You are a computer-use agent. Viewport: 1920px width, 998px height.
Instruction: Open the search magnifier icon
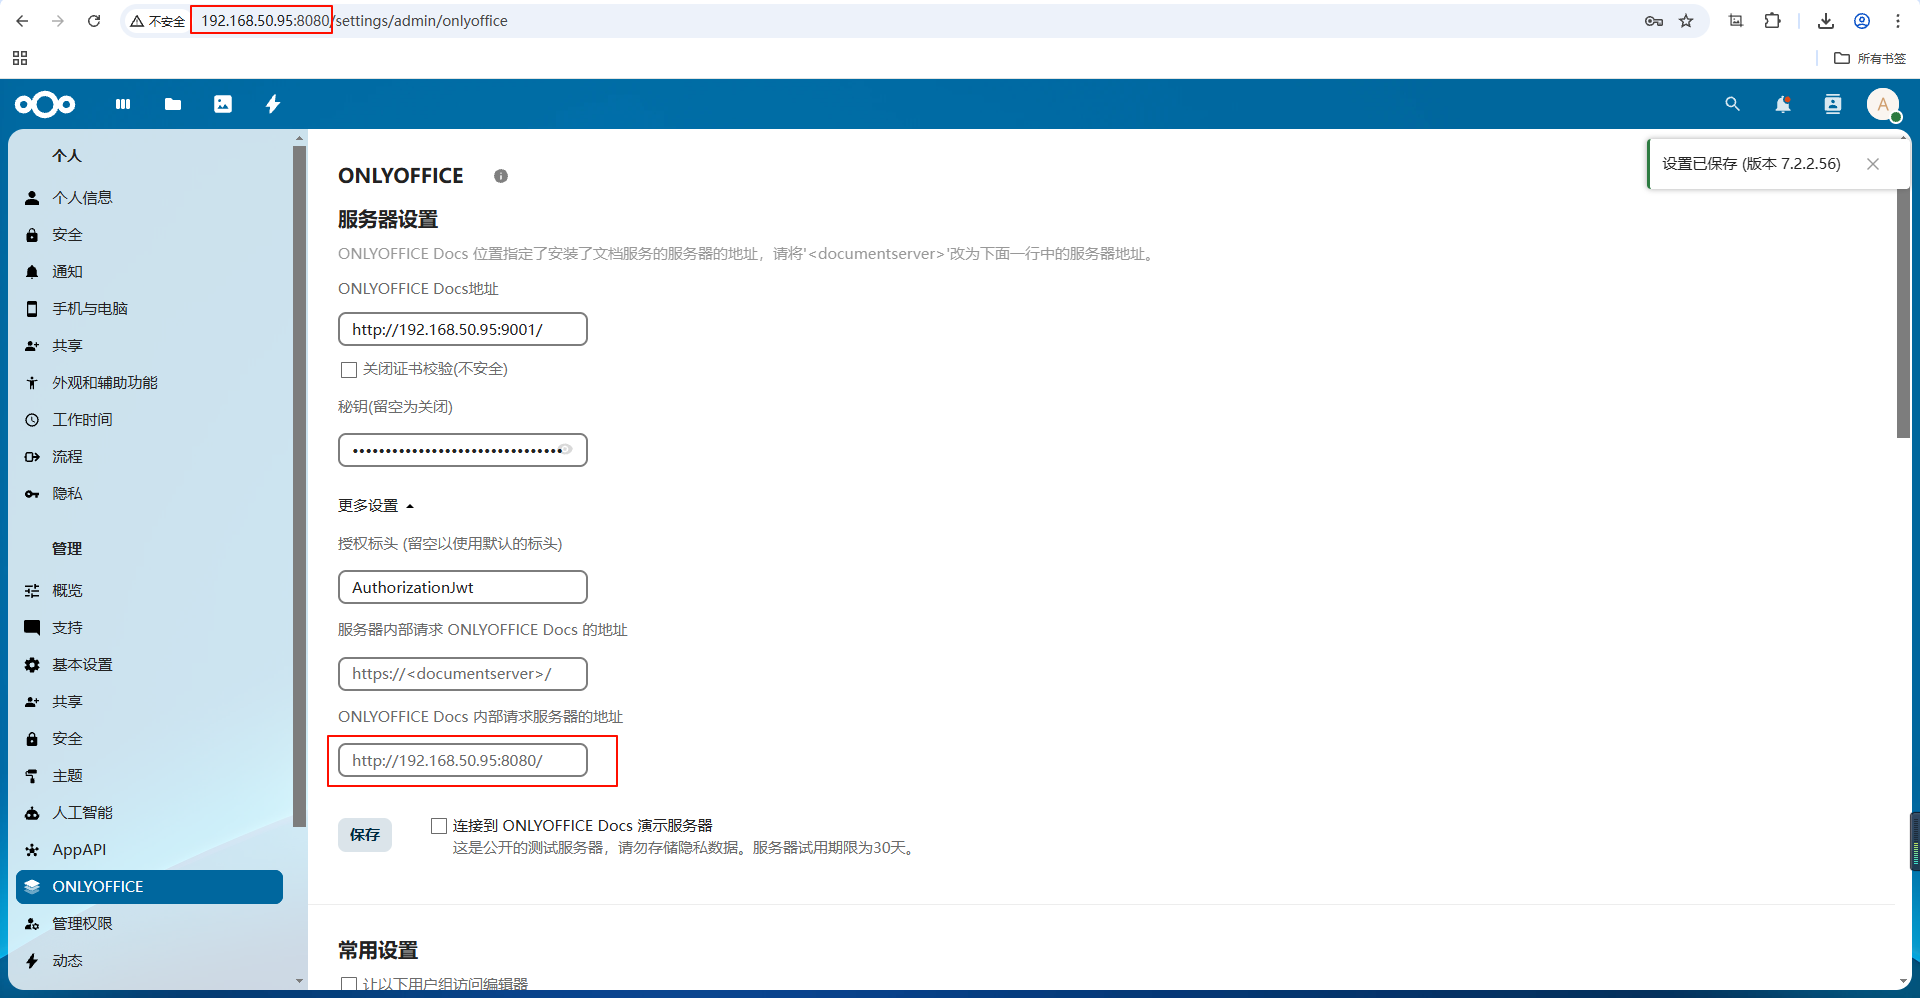[x=1732, y=104]
